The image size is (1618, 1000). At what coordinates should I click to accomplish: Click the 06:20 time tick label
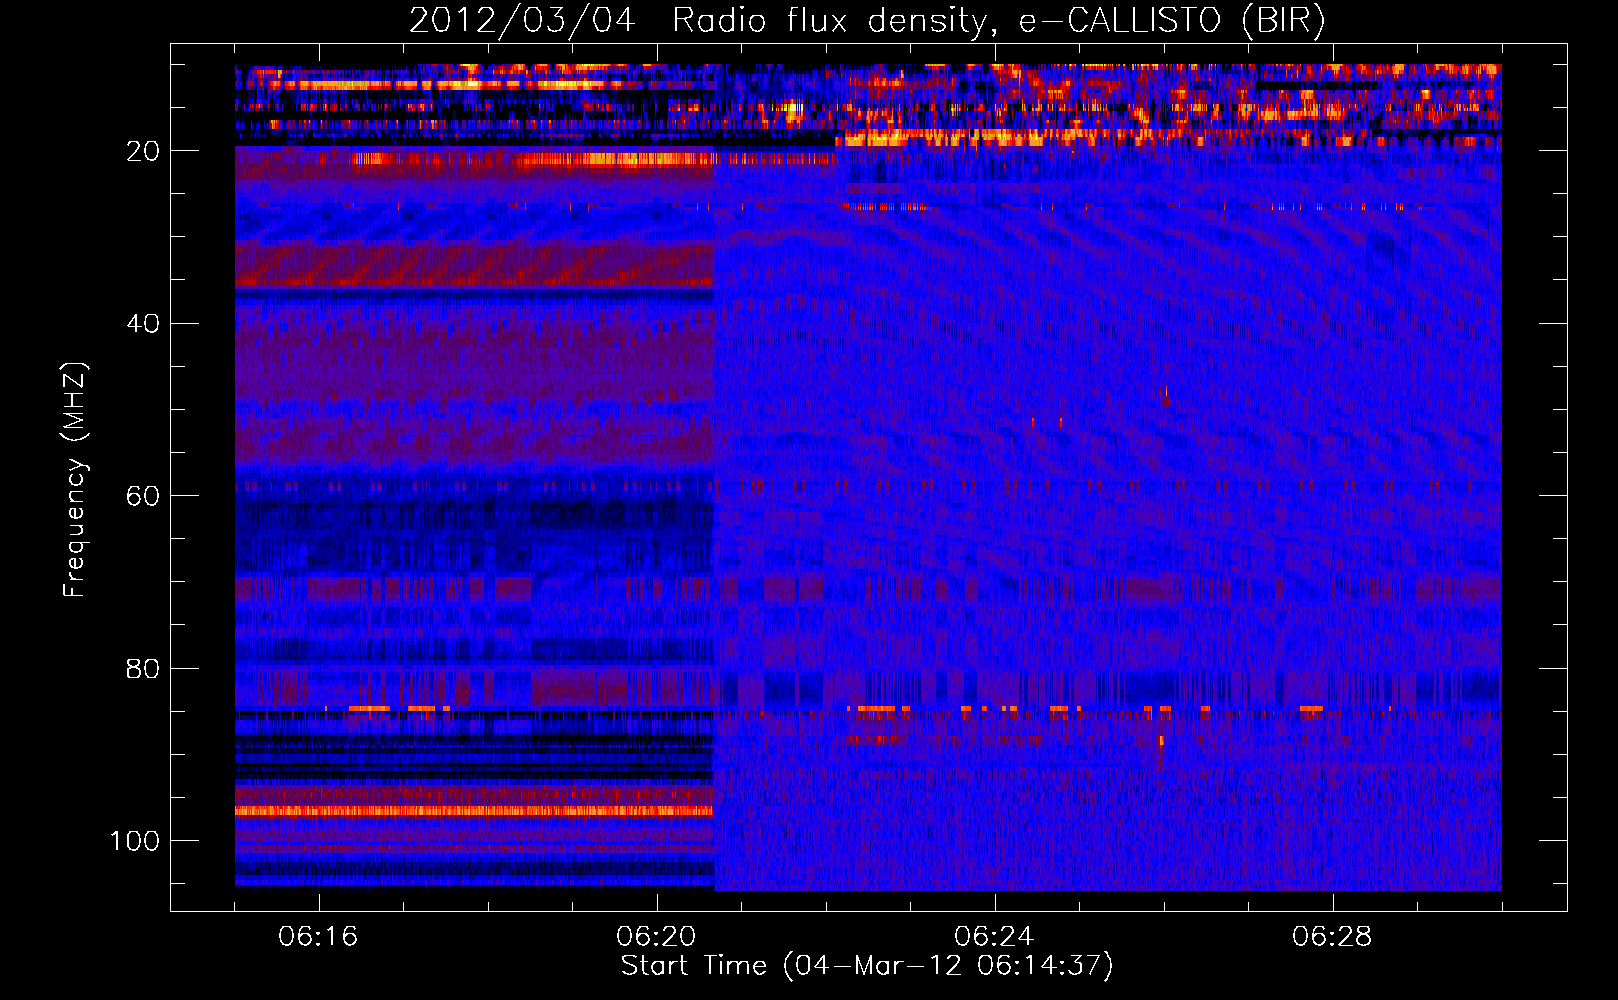coord(656,937)
